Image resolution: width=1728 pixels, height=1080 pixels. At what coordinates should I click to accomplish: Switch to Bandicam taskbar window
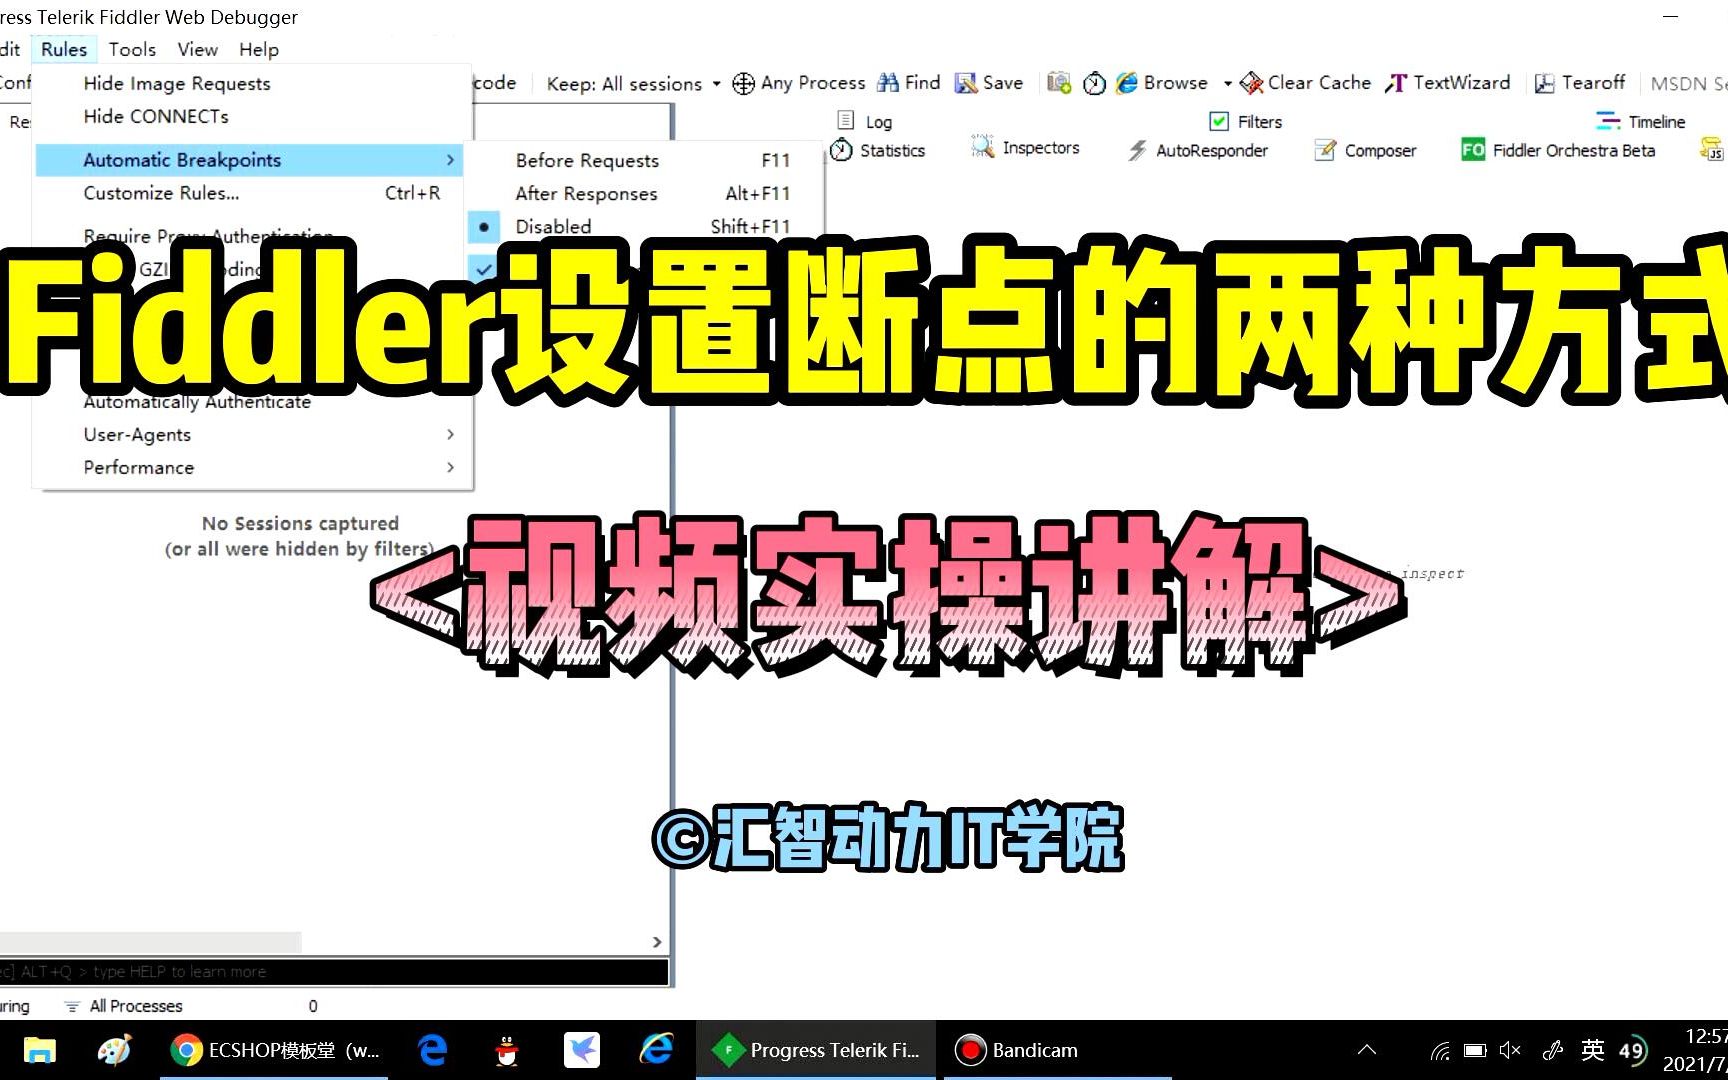pos(1055,1050)
